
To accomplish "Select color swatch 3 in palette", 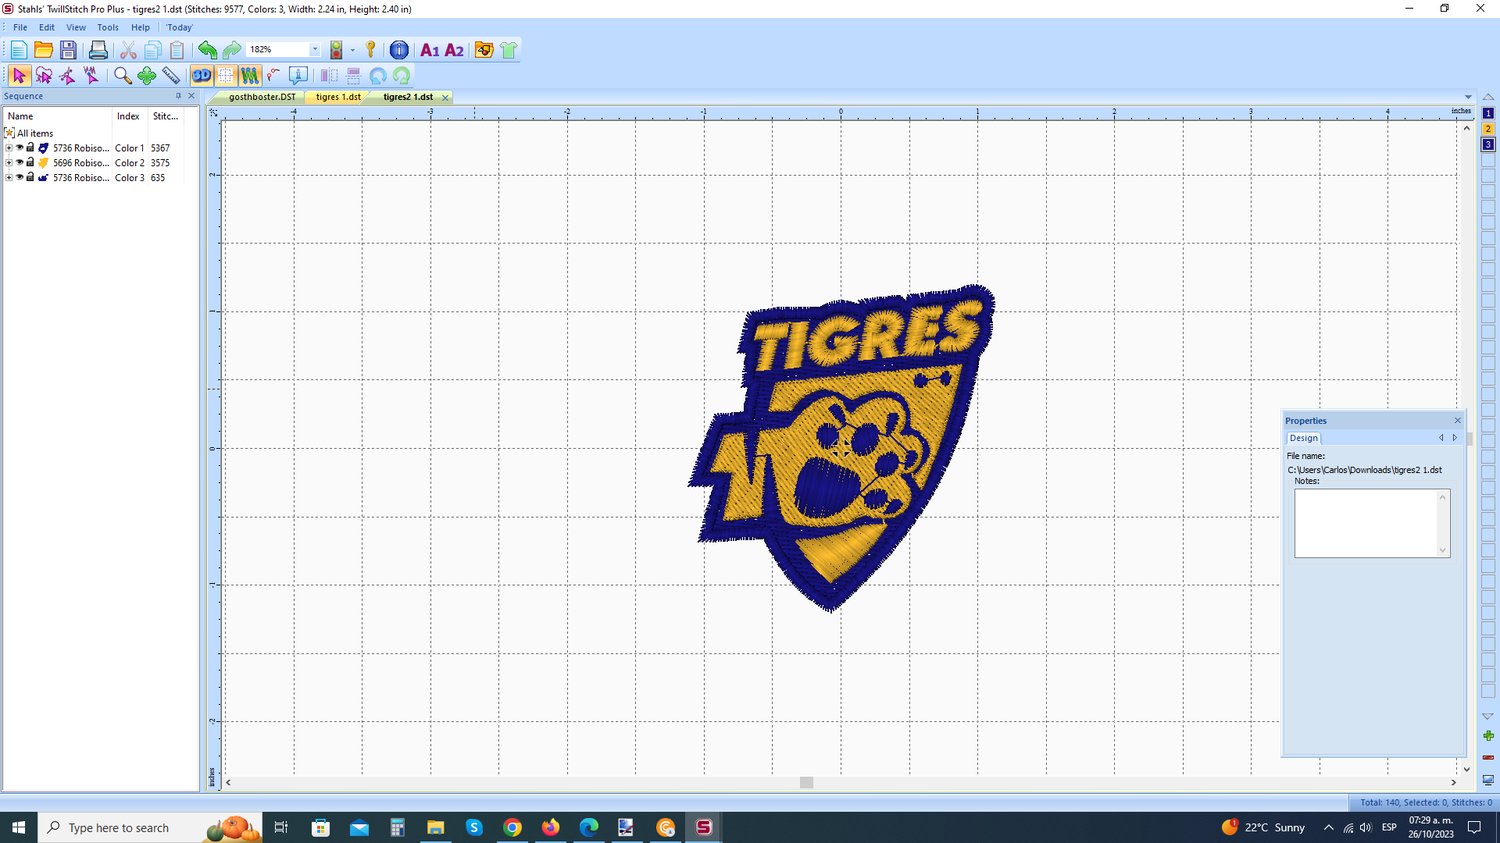I will pyautogui.click(x=1488, y=145).
